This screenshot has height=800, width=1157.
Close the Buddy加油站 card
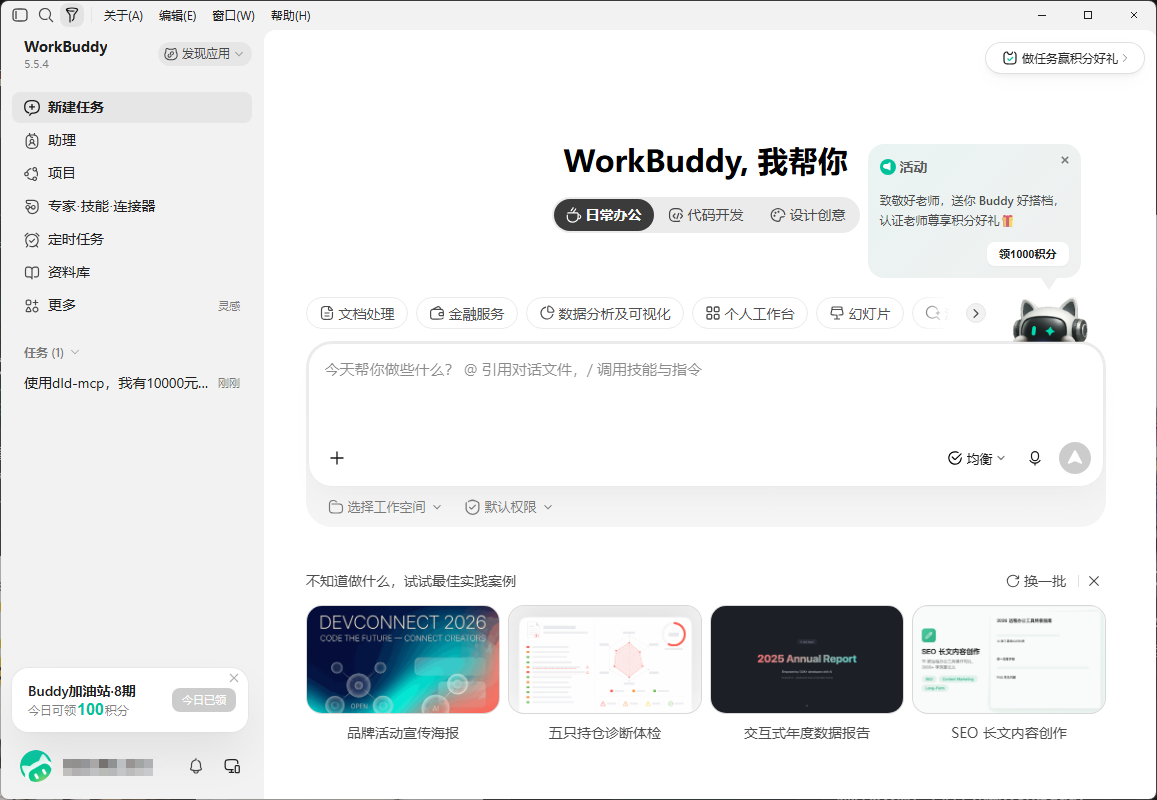[234, 677]
